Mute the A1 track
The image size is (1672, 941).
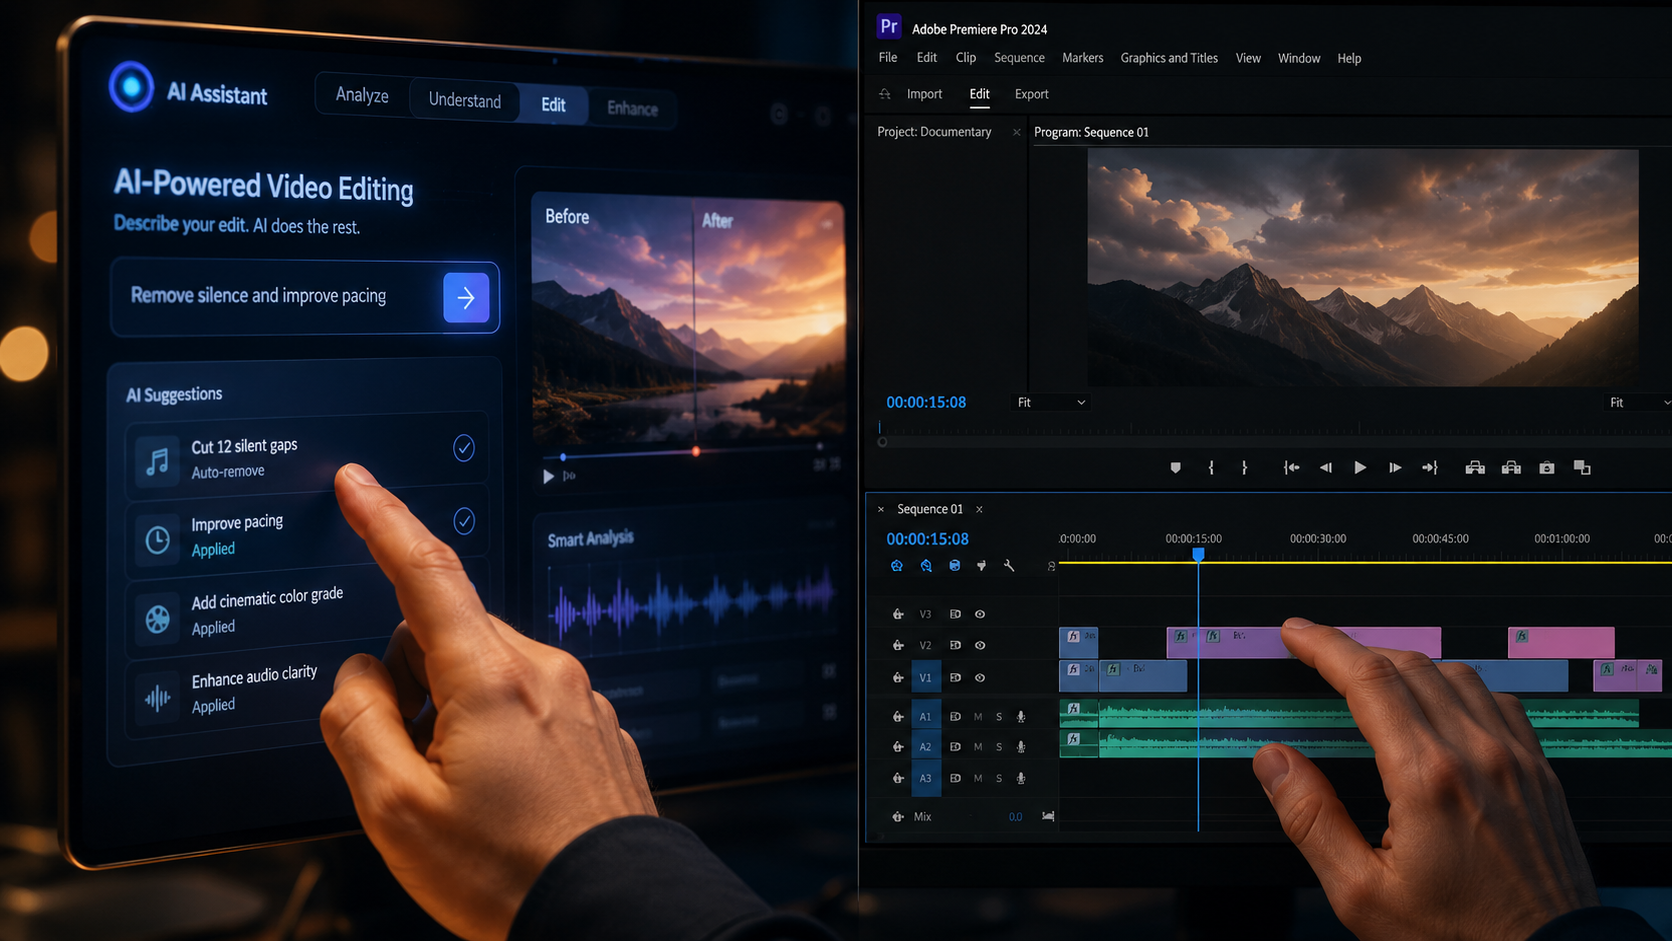pos(978,716)
